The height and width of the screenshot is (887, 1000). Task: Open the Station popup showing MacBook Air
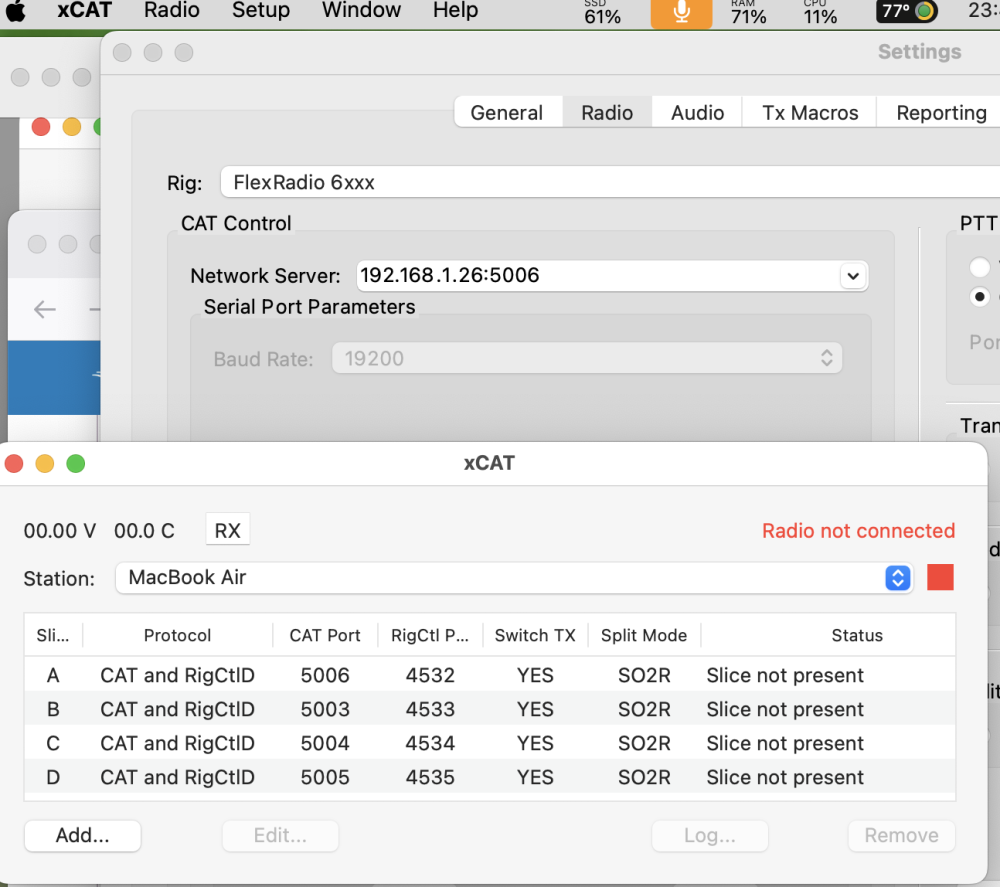[514, 578]
